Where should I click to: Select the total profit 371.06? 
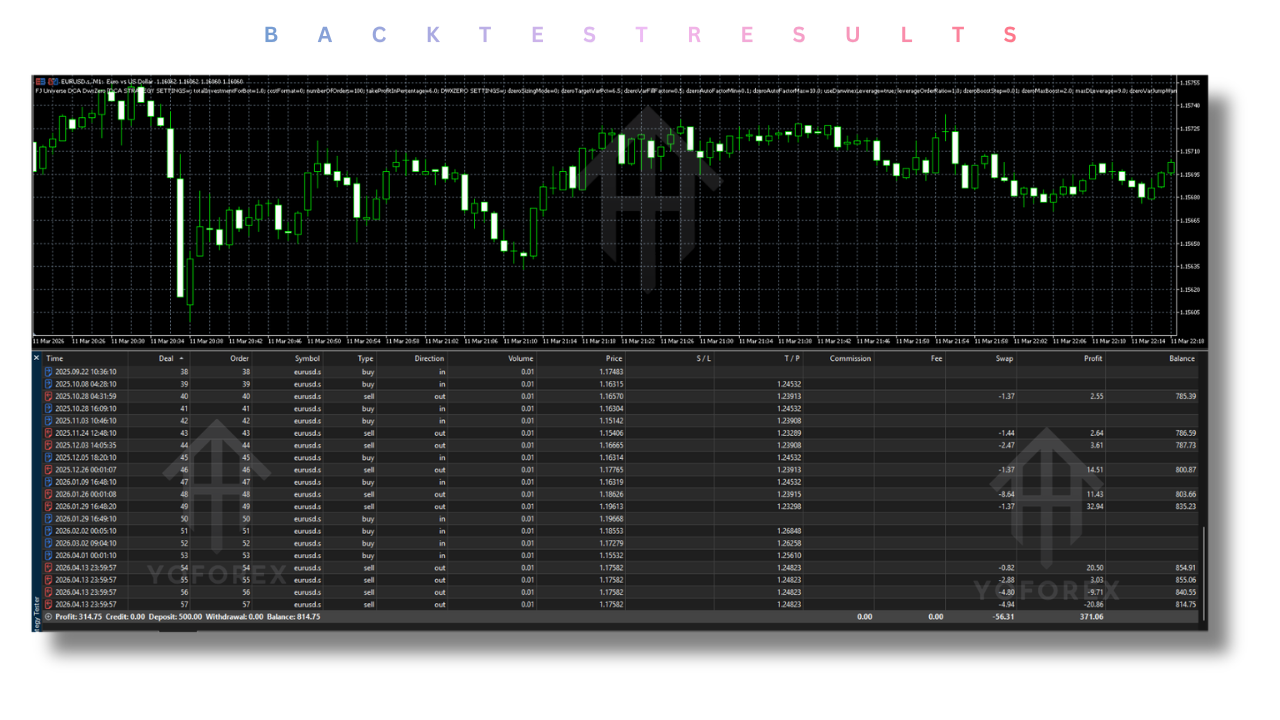point(1091,617)
